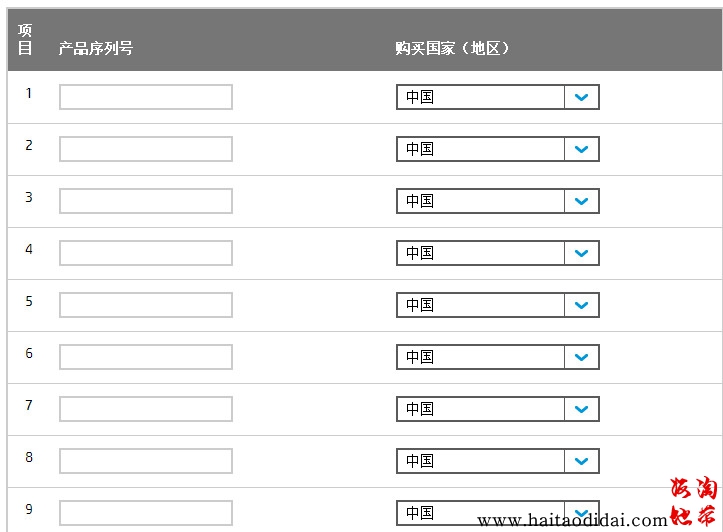This screenshot has height=532, width=723.
Task: Click the blue chevron icon in row 5
Action: click(x=581, y=305)
